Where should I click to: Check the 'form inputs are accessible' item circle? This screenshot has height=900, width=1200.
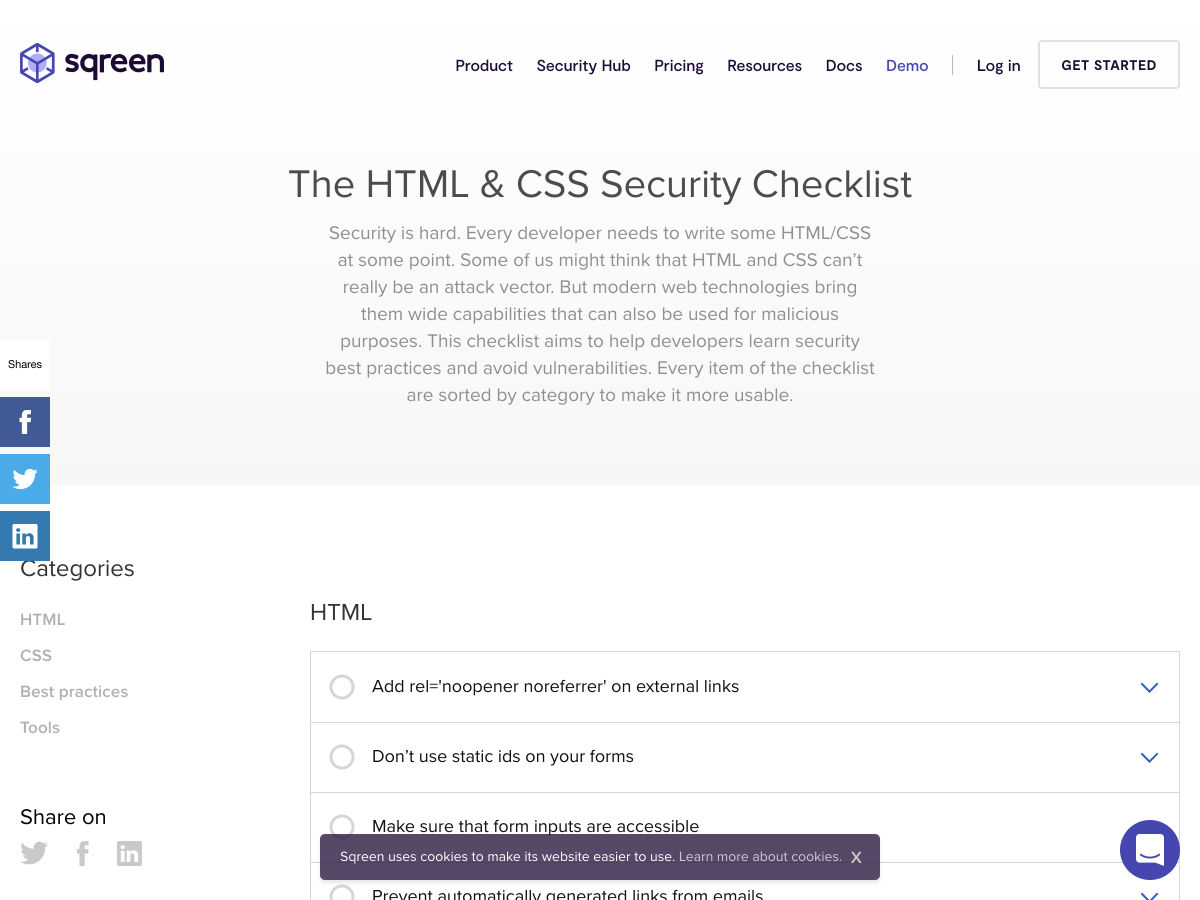342,826
